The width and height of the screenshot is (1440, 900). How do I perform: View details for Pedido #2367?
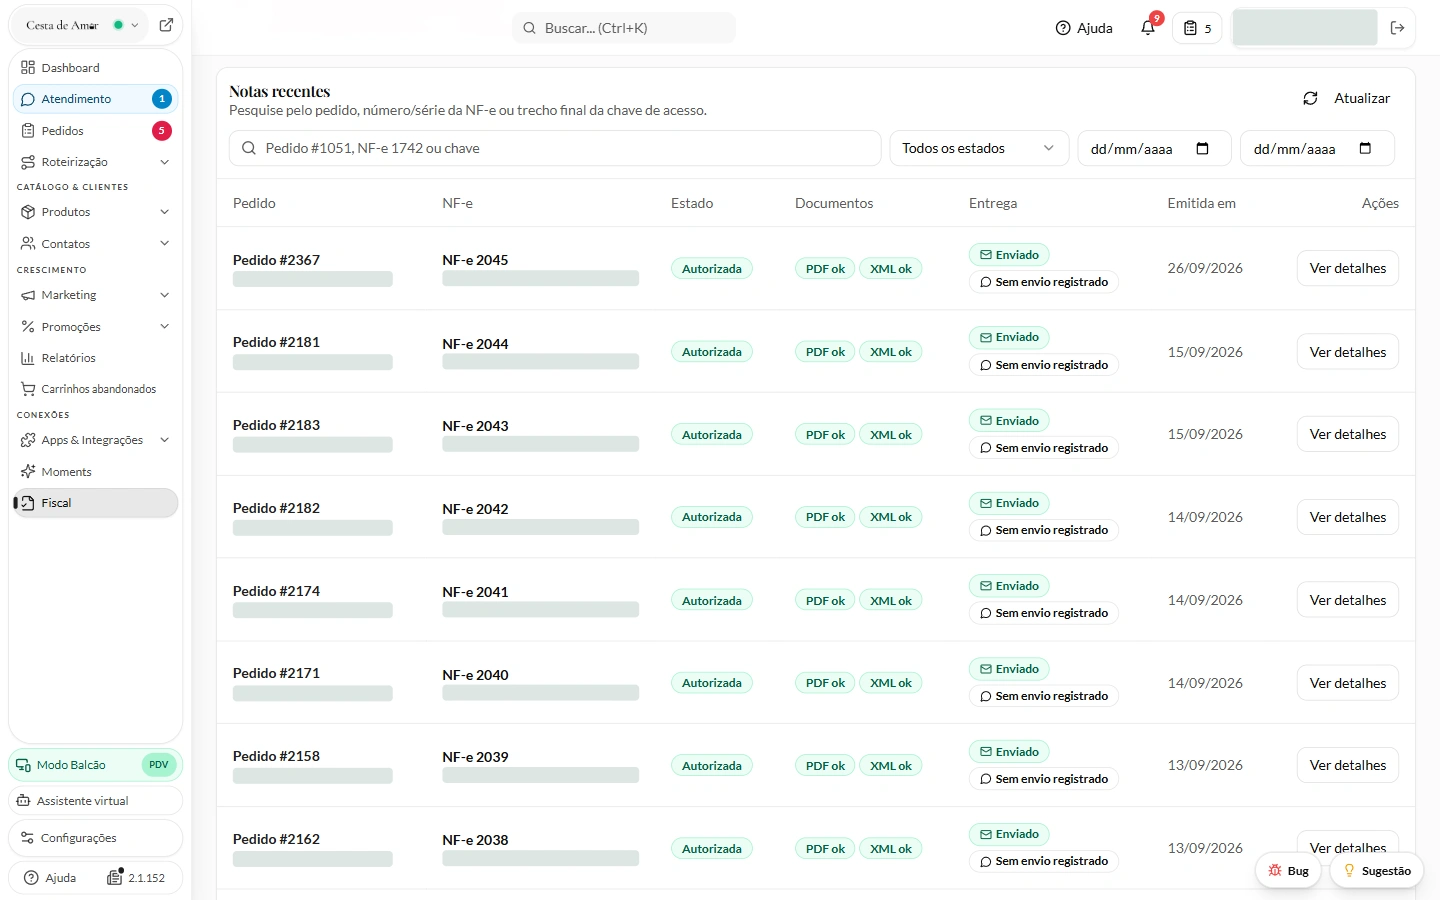point(1347,268)
